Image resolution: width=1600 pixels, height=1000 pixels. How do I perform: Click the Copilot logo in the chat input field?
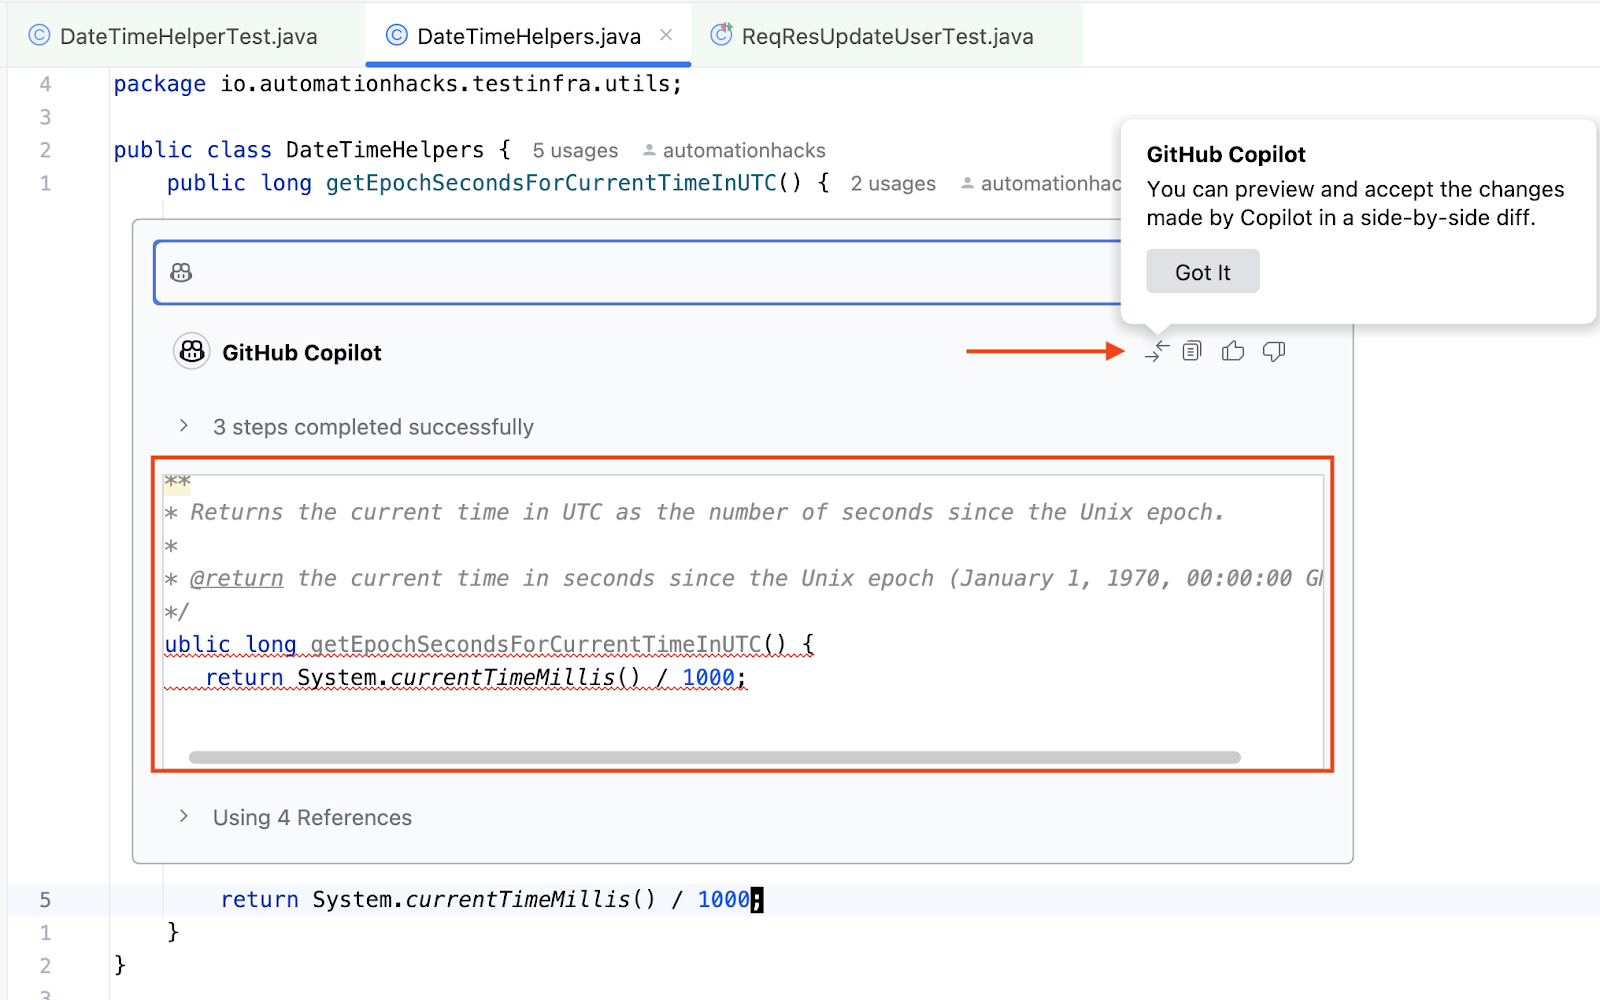[x=181, y=271]
